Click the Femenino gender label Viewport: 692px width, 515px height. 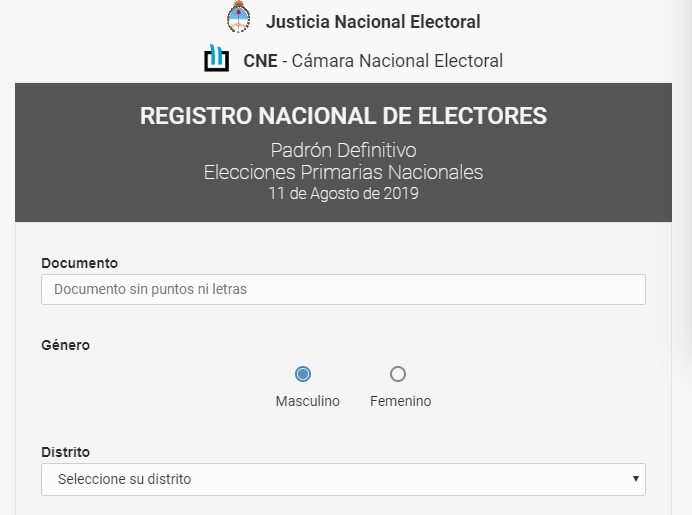tap(400, 401)
